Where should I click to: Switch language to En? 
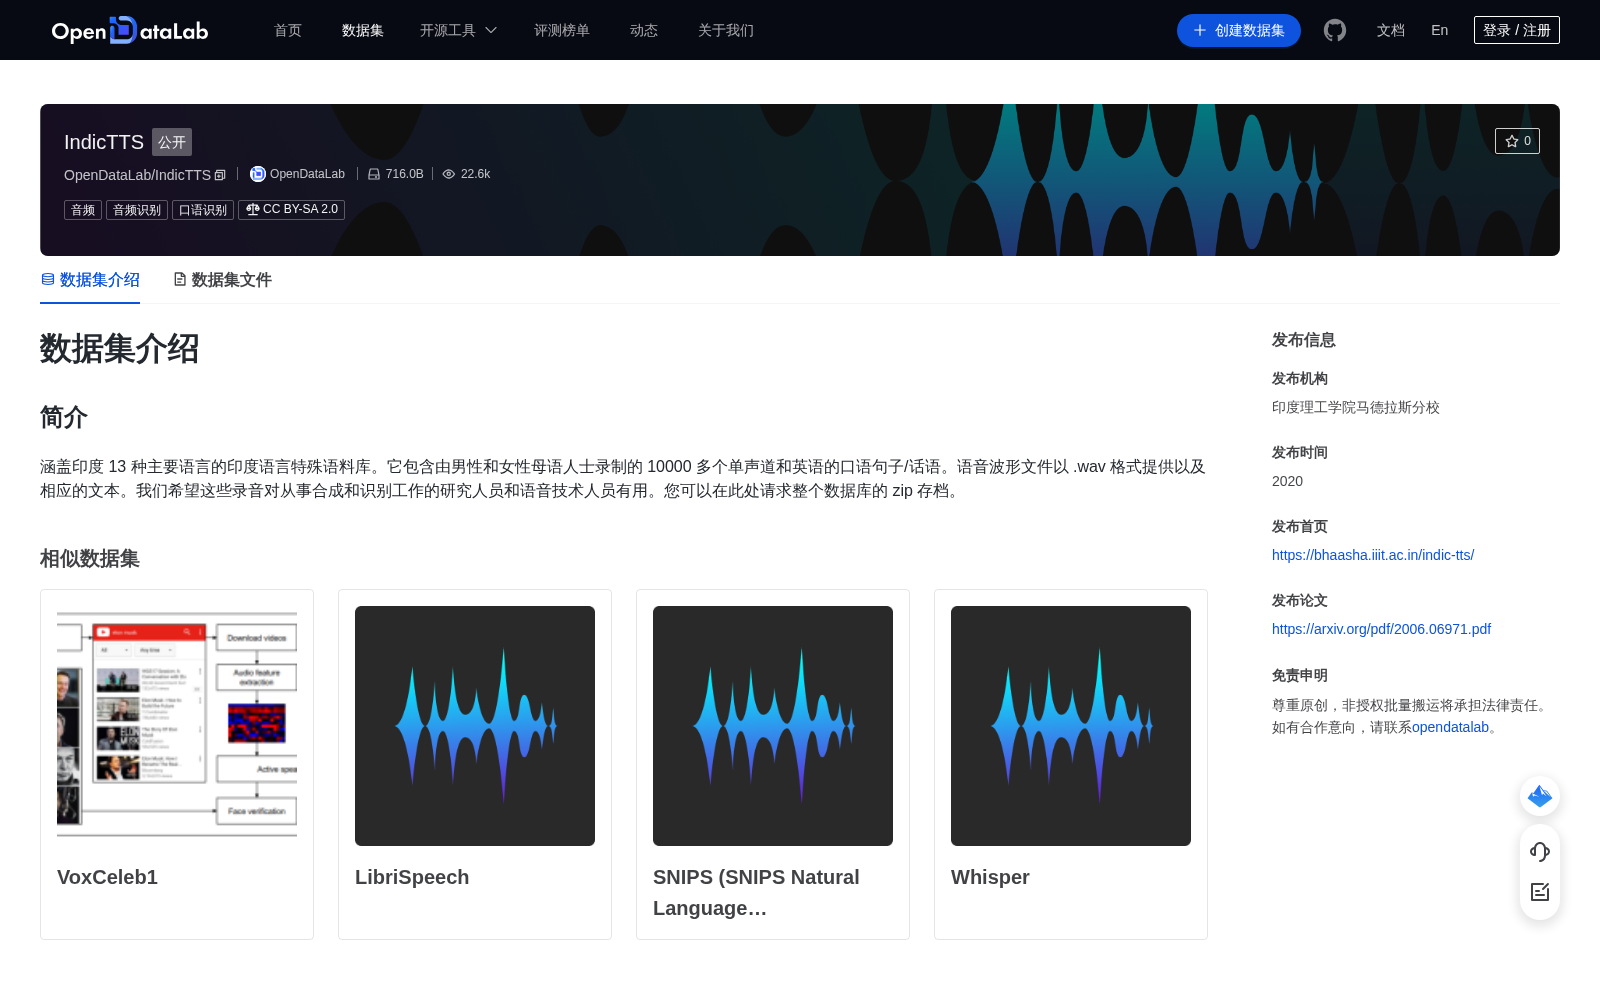point(1440,30)
